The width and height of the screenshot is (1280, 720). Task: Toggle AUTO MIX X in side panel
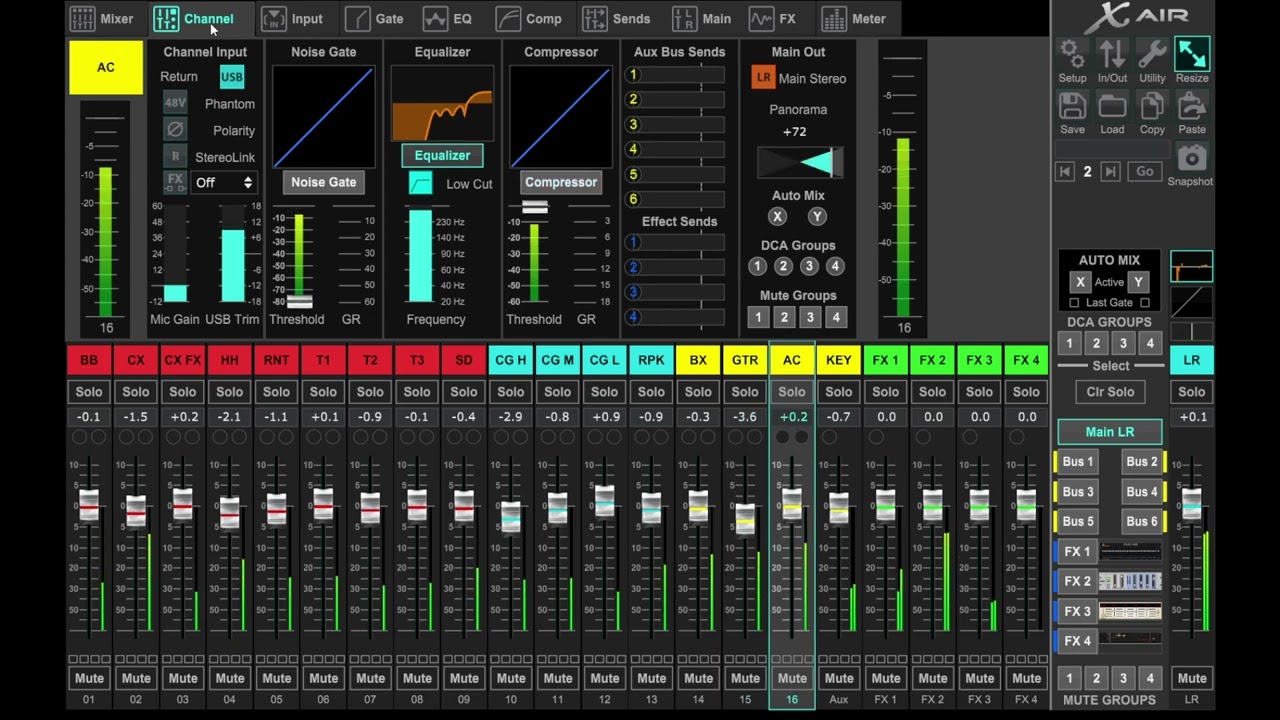tap(1080, 282)
